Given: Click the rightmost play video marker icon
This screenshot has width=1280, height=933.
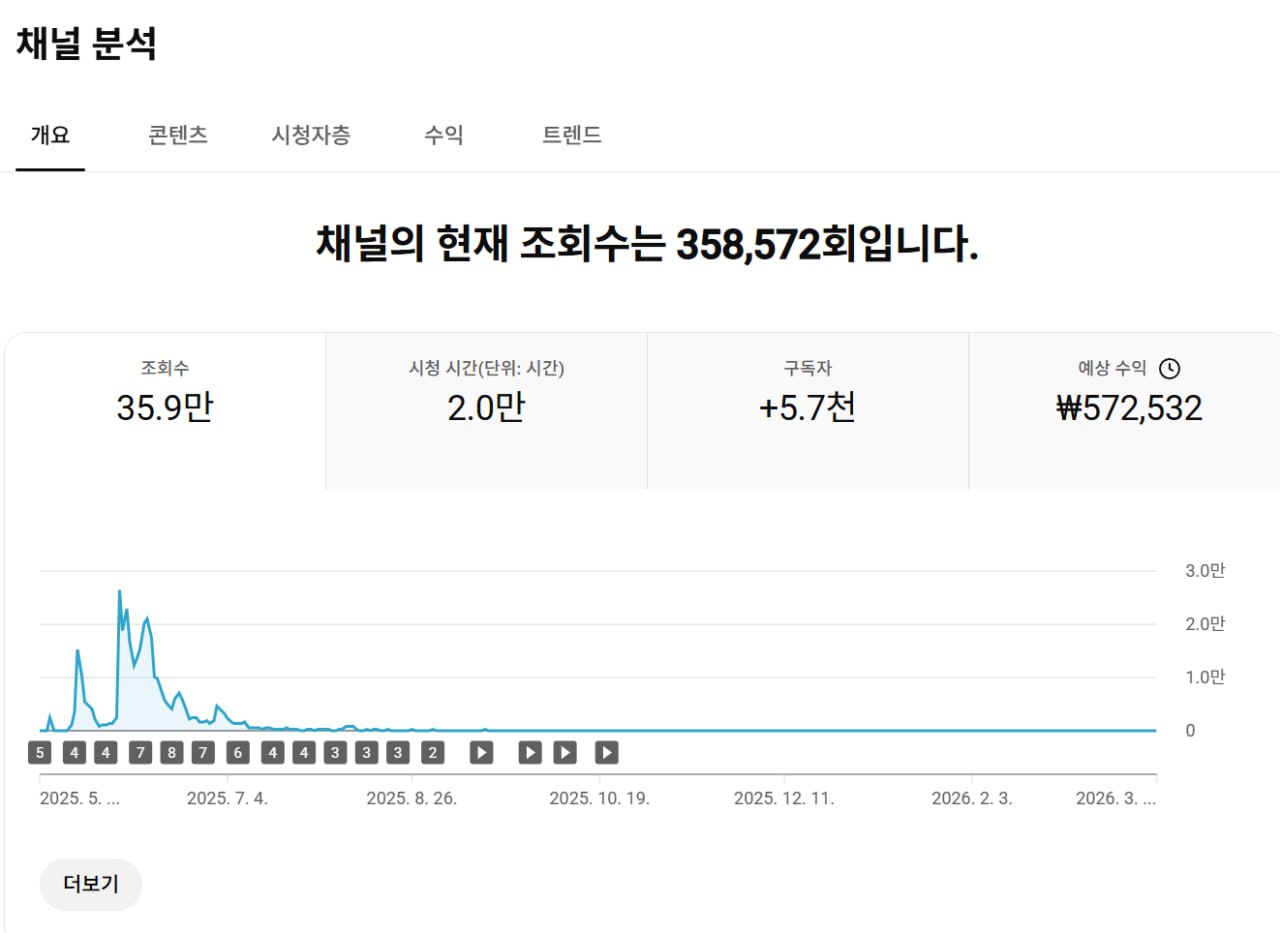Looking at the screenshot, I should pos(607,753).
